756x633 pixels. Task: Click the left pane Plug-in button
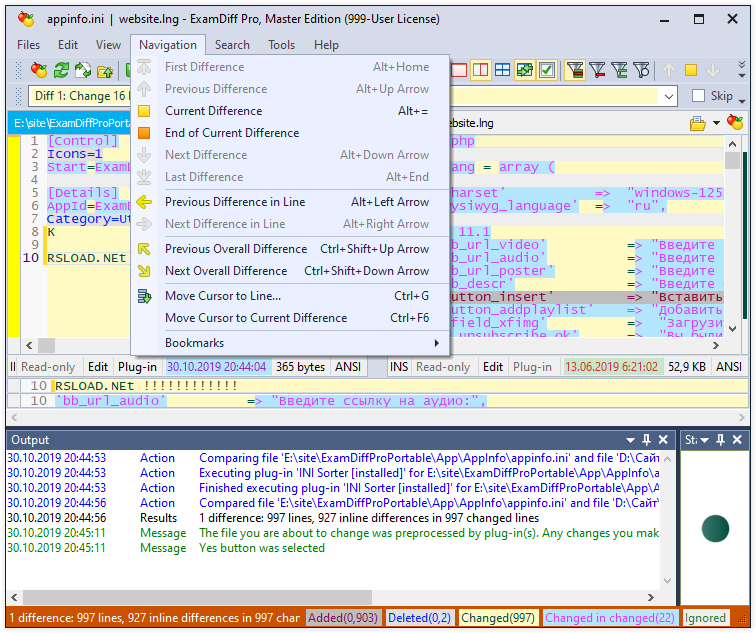[x=137, y=367]
